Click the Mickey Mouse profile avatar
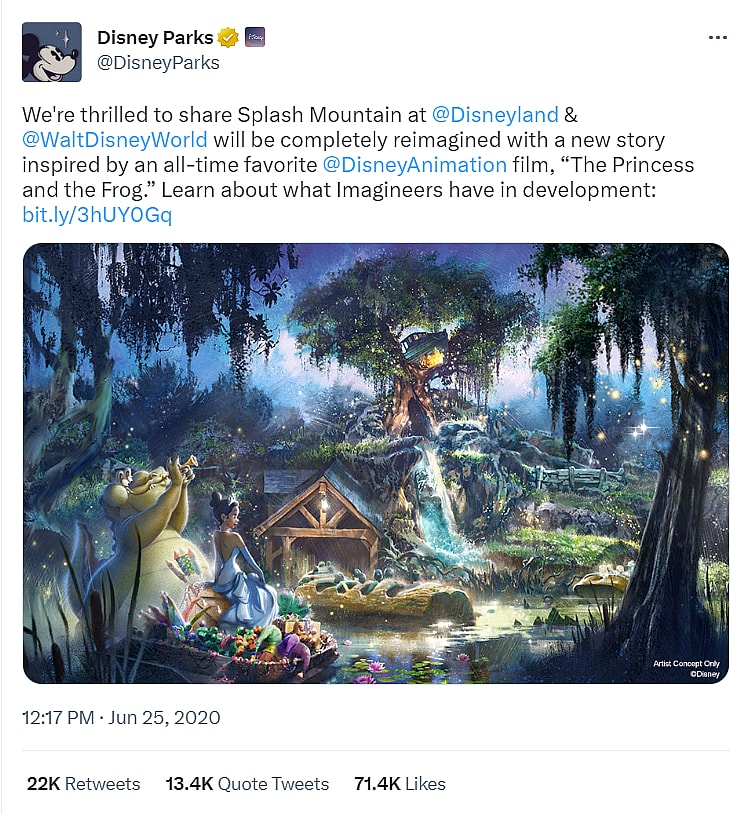 coord(51,51)
